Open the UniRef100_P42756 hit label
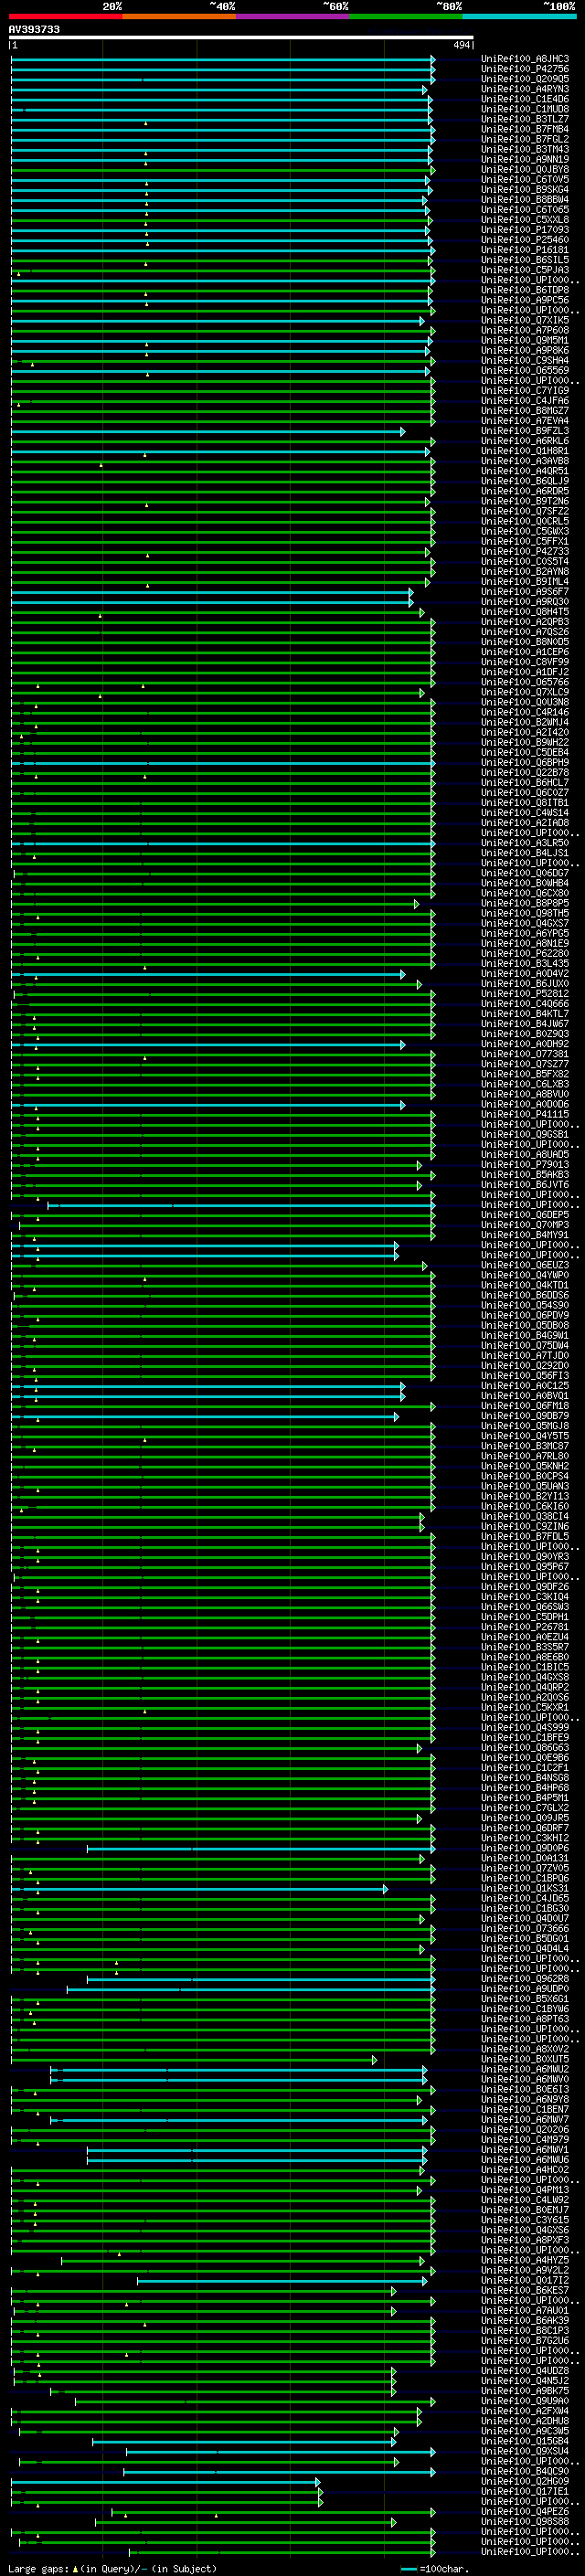The height and width of the screenshot is (2576, 585). pyautogui.click(x=524, y=70)
